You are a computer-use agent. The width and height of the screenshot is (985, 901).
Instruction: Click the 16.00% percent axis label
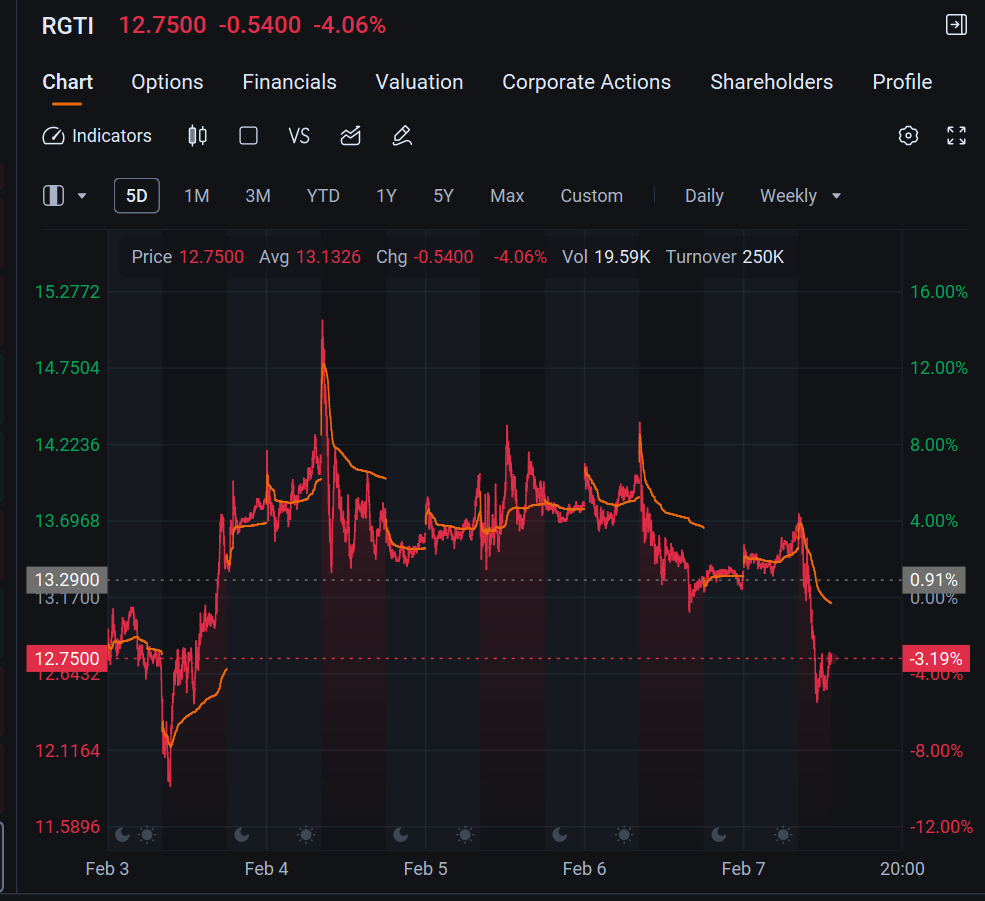[939, 292]
